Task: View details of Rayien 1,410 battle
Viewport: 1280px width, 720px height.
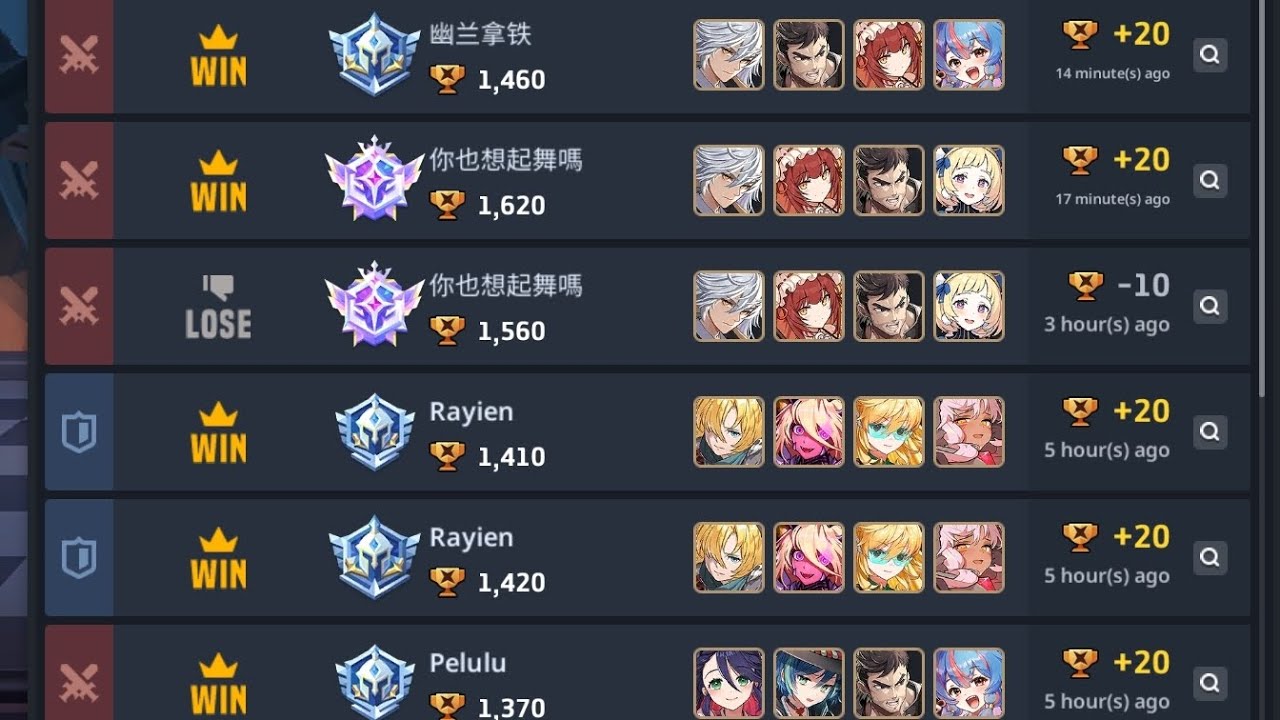Action: (1210, 432)
